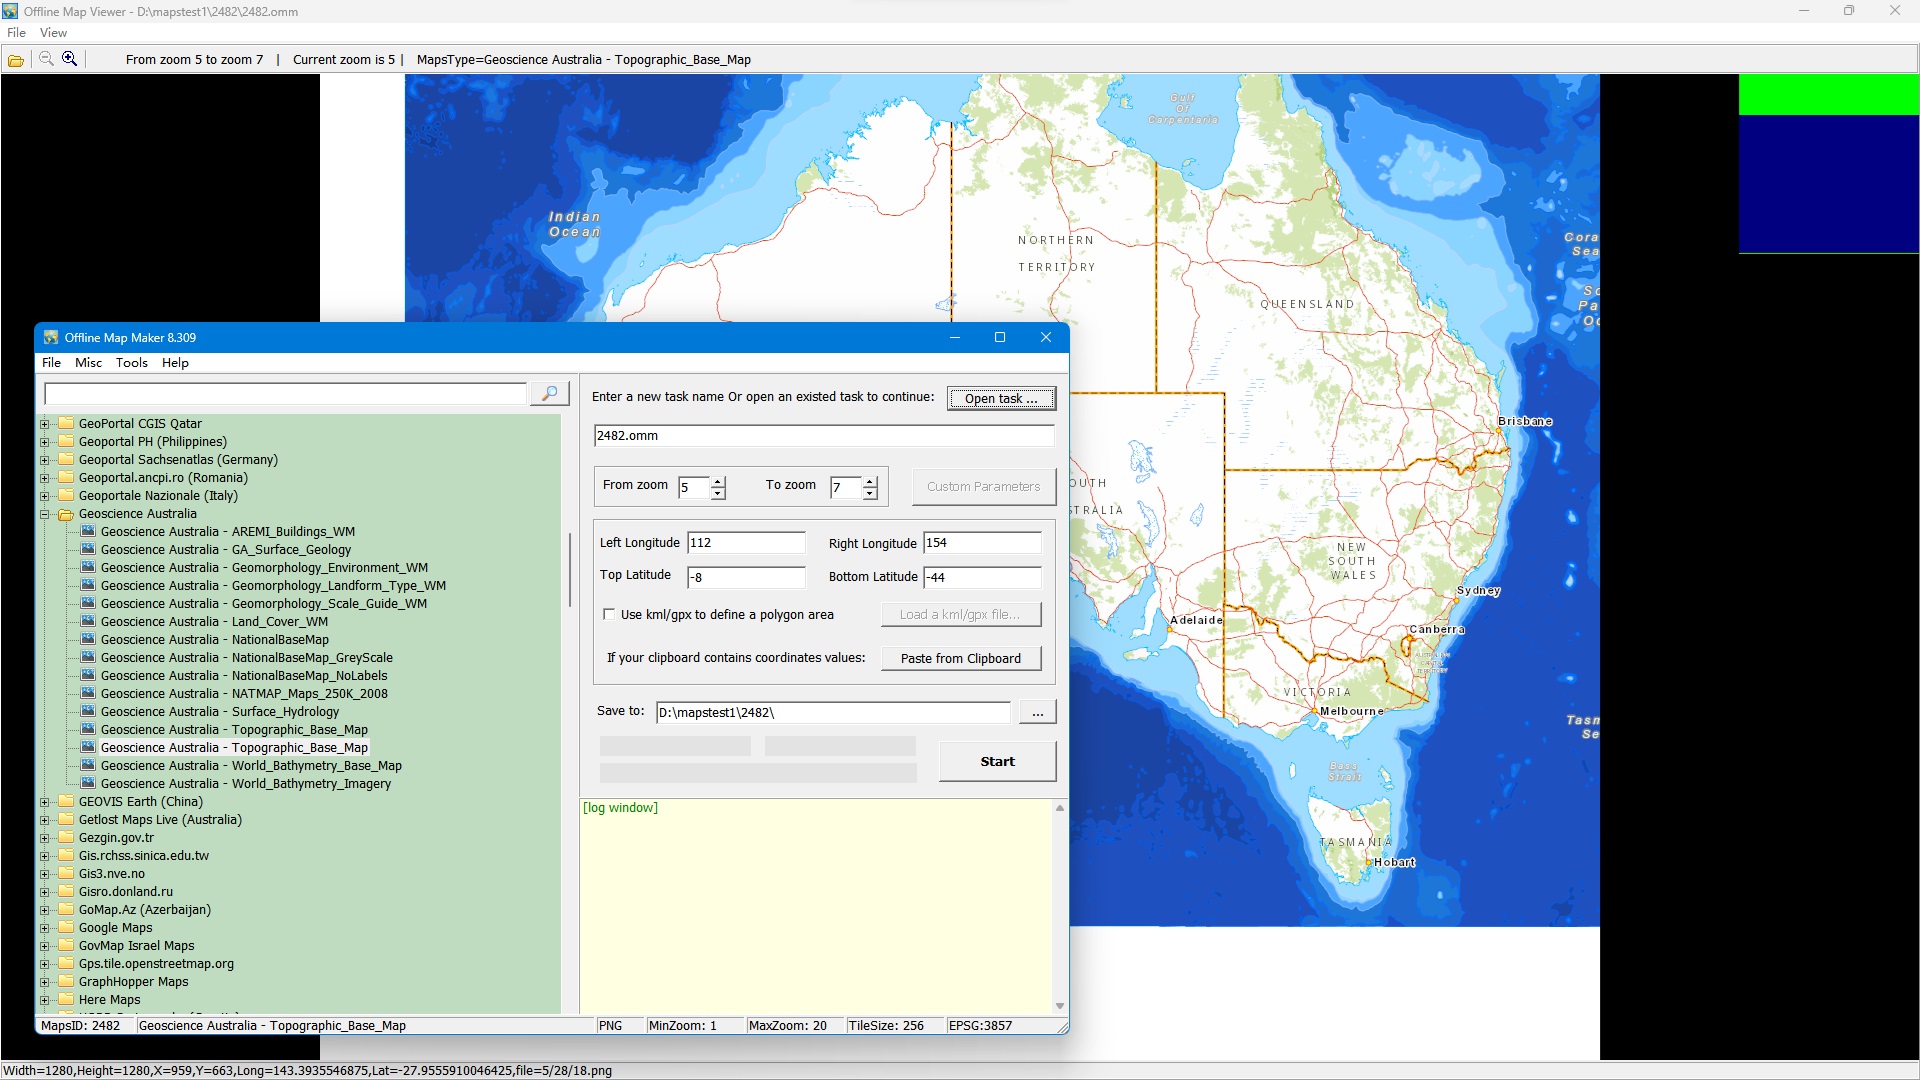Click the NATMAP_Maps_250K_2008 map icon

point(88,693)
